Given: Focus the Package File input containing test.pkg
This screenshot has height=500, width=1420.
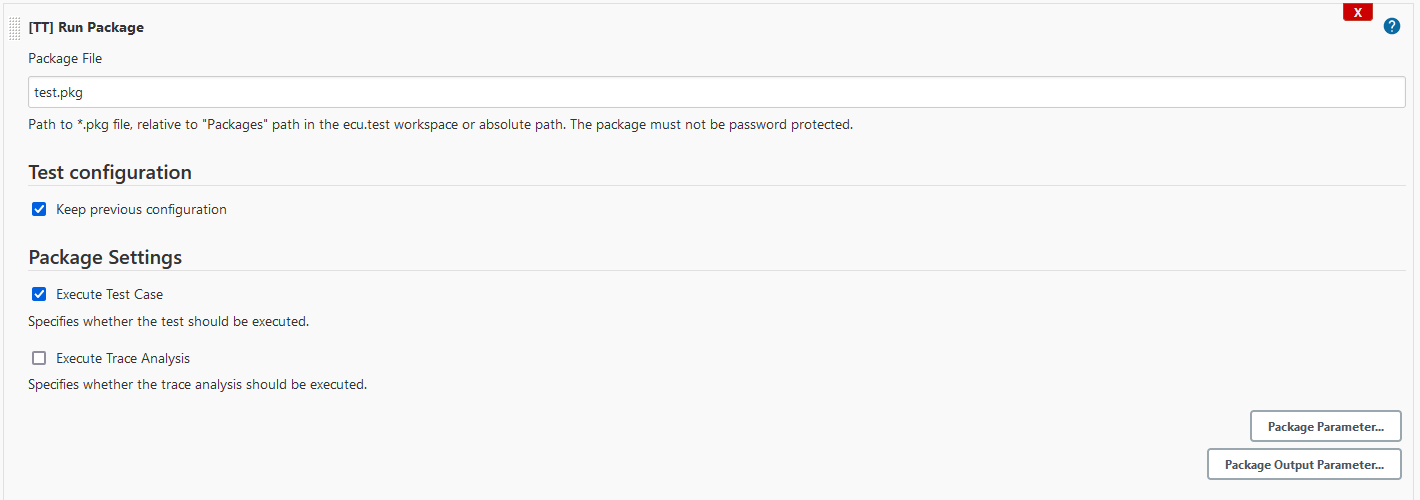Looking at the screenshot, I should [717, 93].
